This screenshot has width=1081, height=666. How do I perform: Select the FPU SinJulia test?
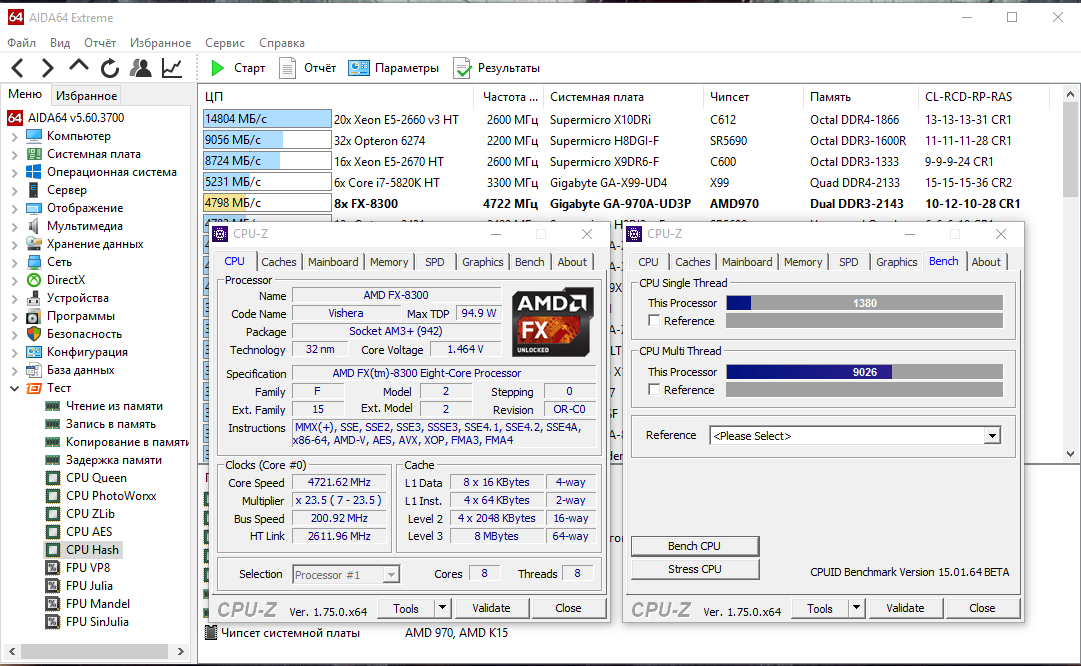[97, 621]
